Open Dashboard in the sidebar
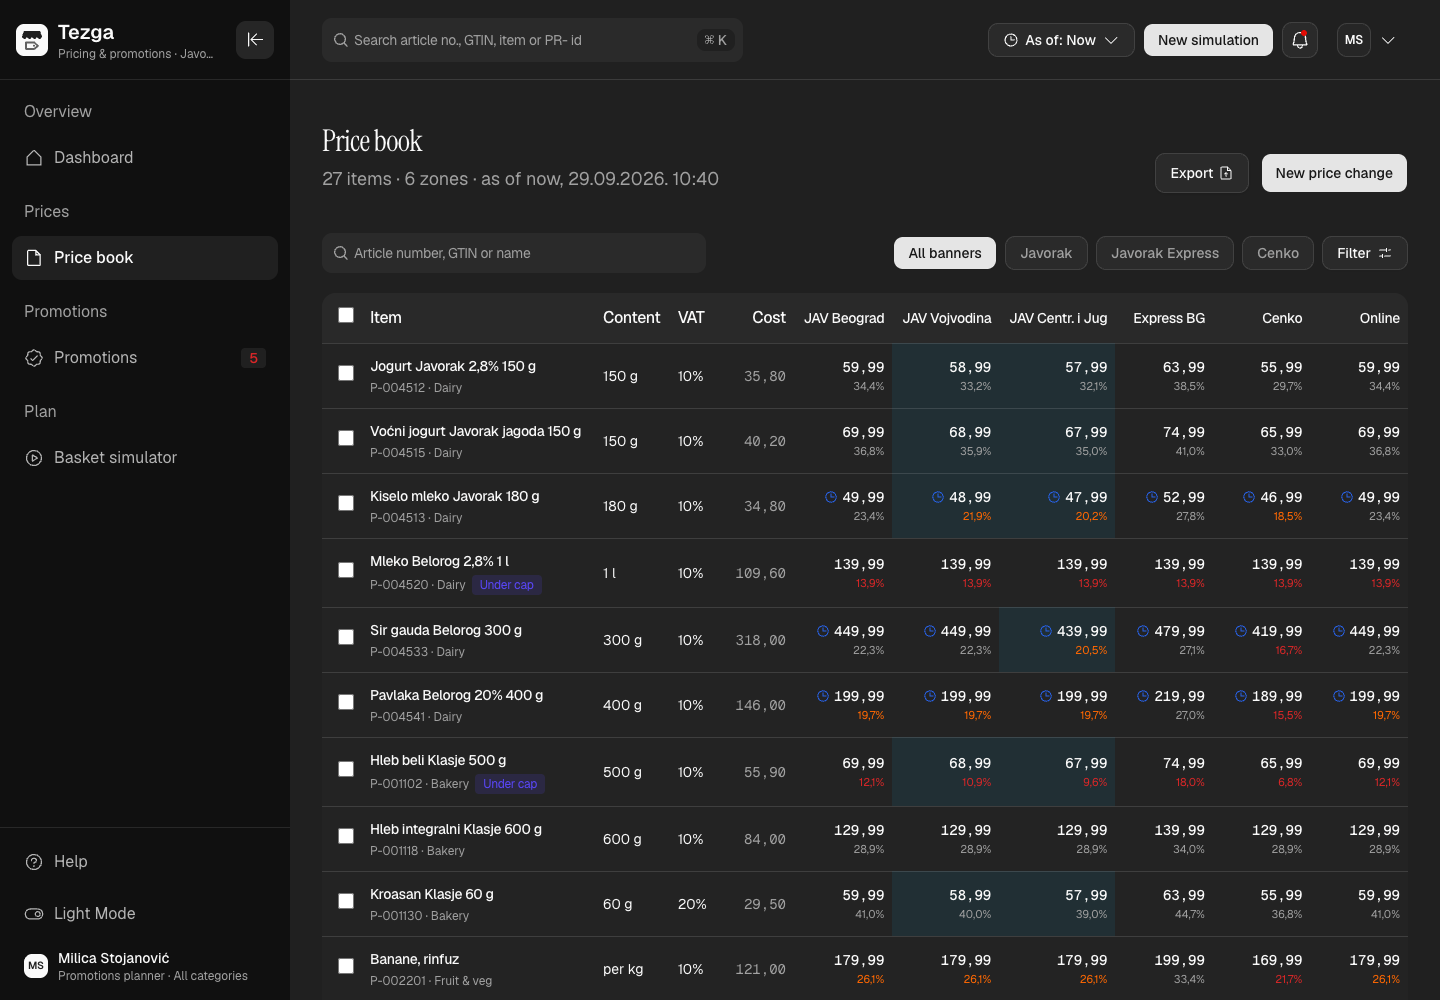 pyautogui.click(x=145, y=158)
